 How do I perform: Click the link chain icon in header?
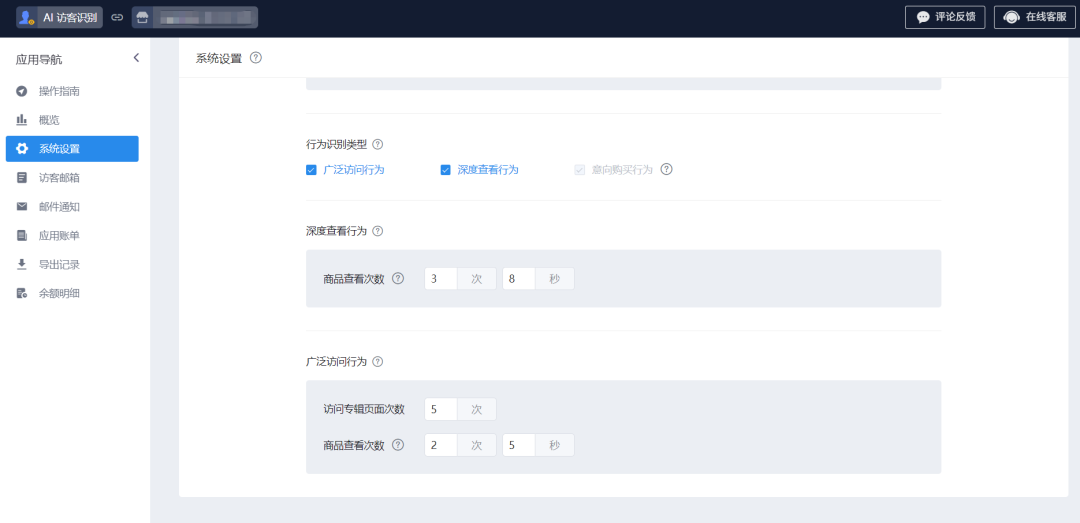pos(117,18)
